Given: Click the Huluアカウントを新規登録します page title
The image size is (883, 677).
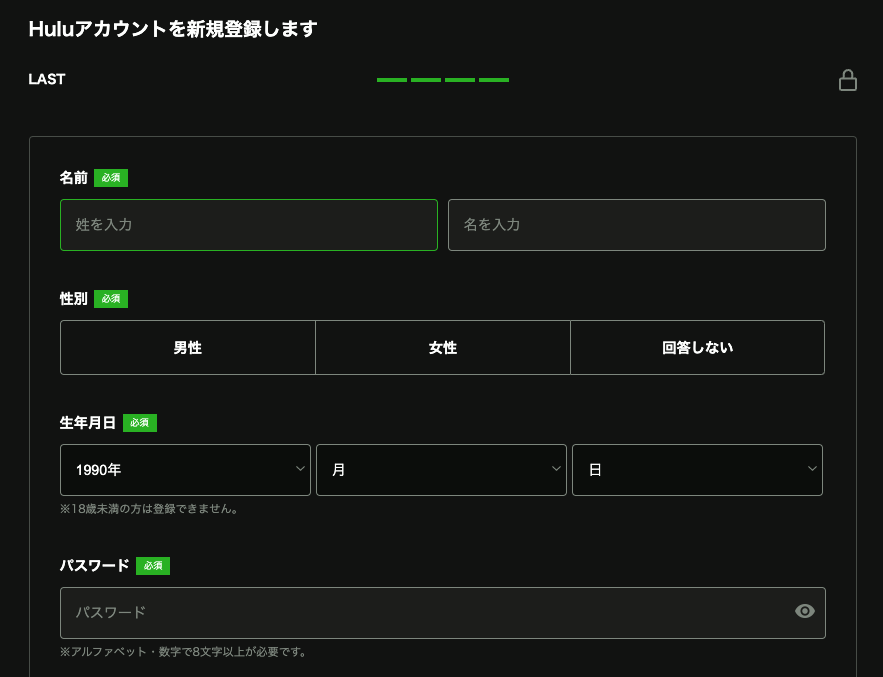Looking at the screenshot, I should [172, 29].
